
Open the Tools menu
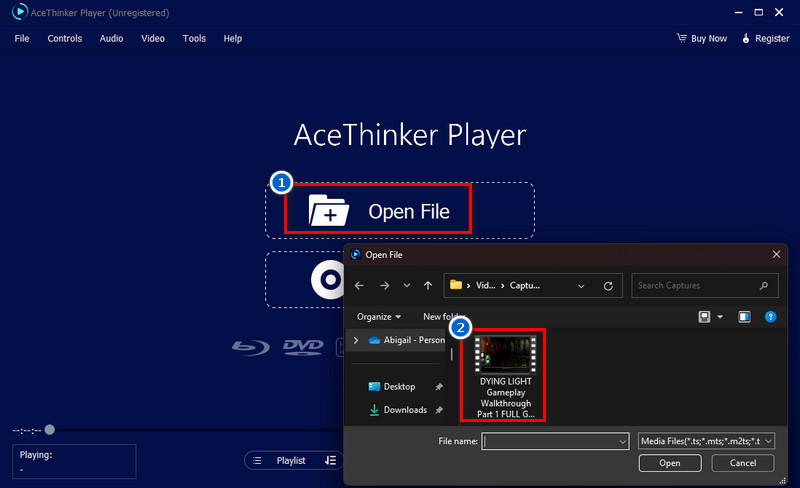point(194,38)
